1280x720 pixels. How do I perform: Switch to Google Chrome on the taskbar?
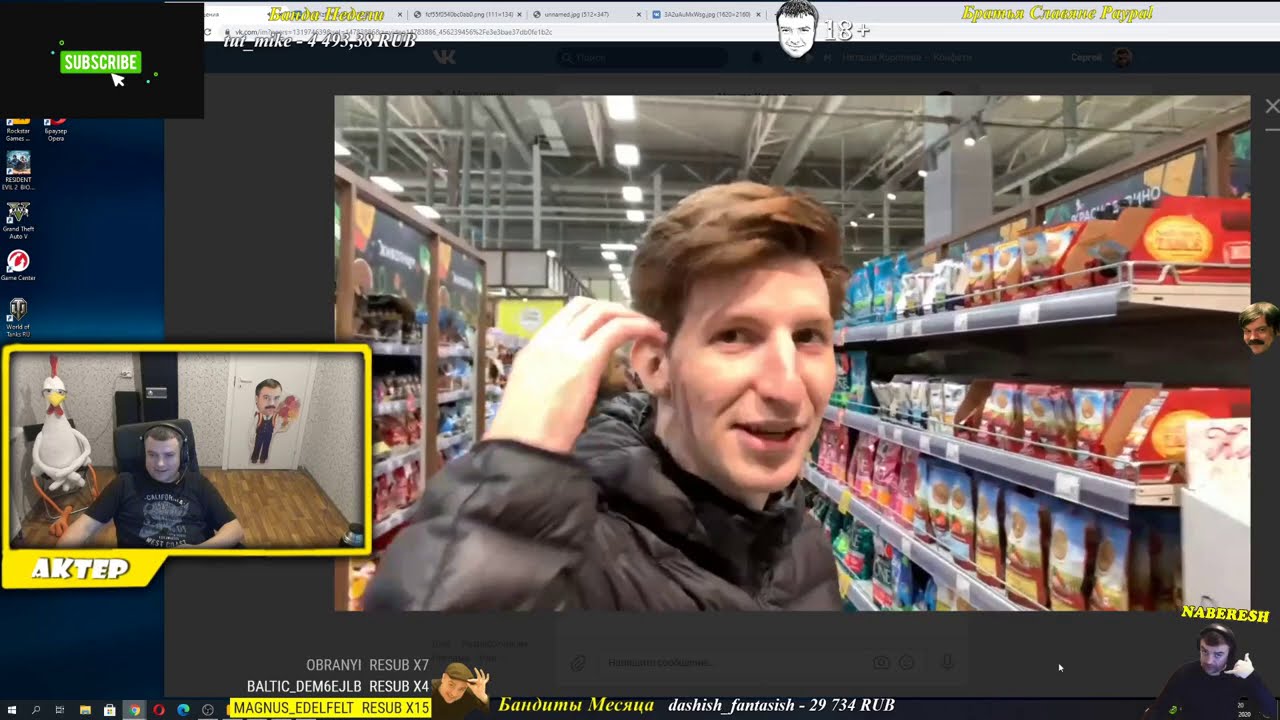click(x=134, y=710)
